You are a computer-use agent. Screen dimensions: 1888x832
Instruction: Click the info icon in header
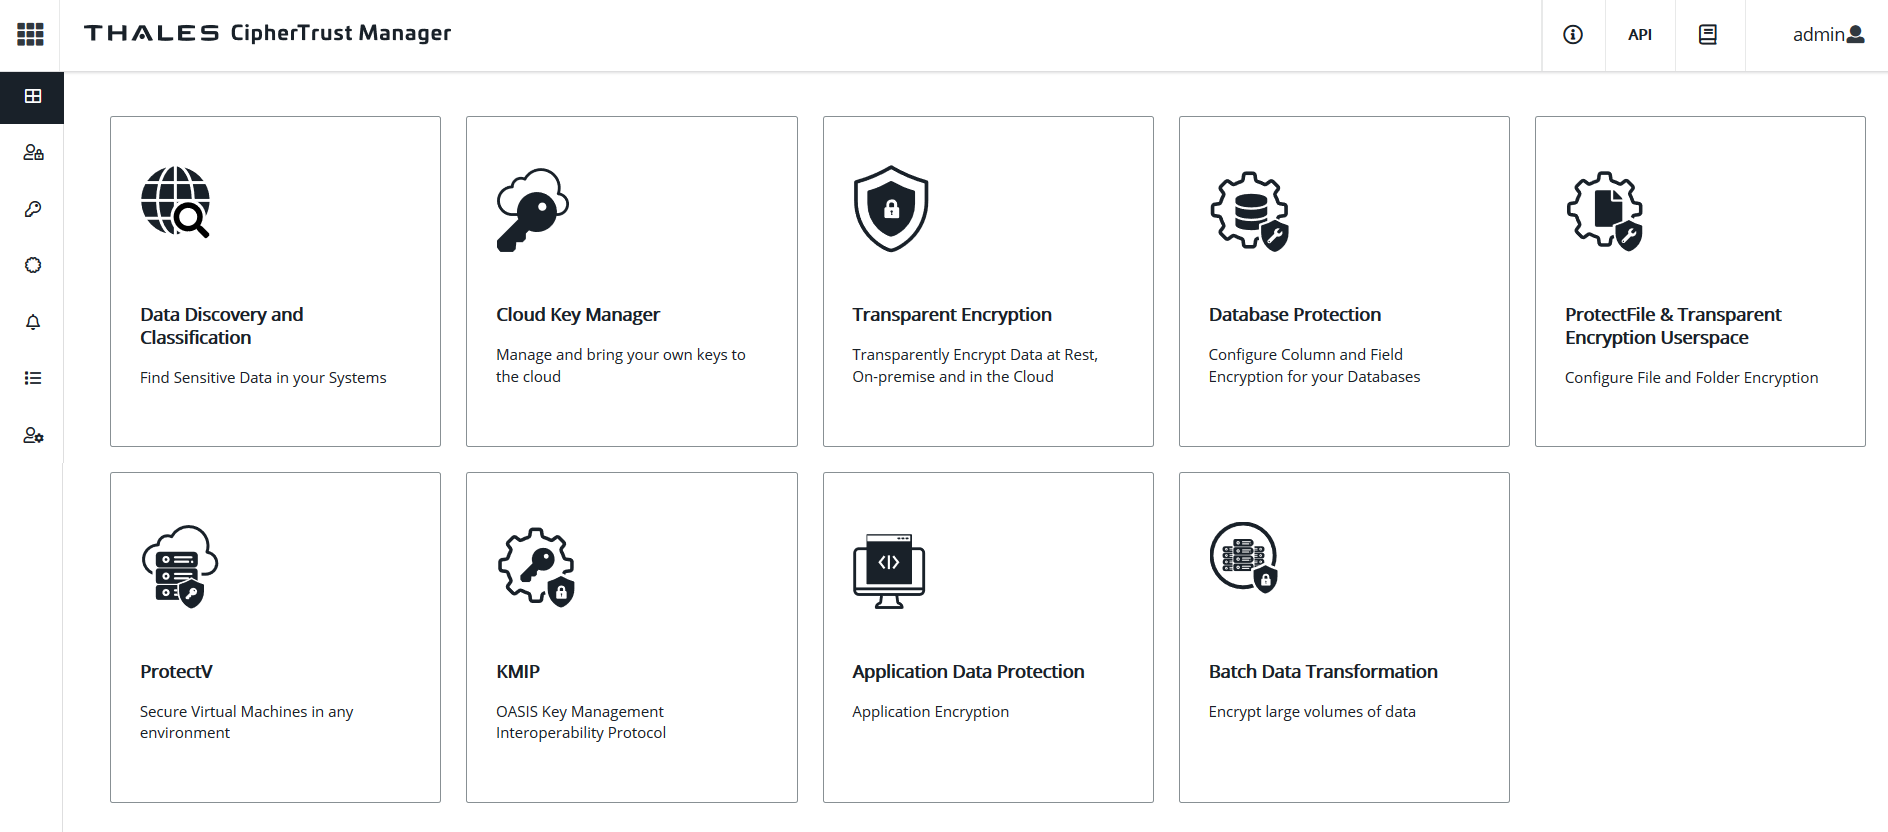(1573, 35)
